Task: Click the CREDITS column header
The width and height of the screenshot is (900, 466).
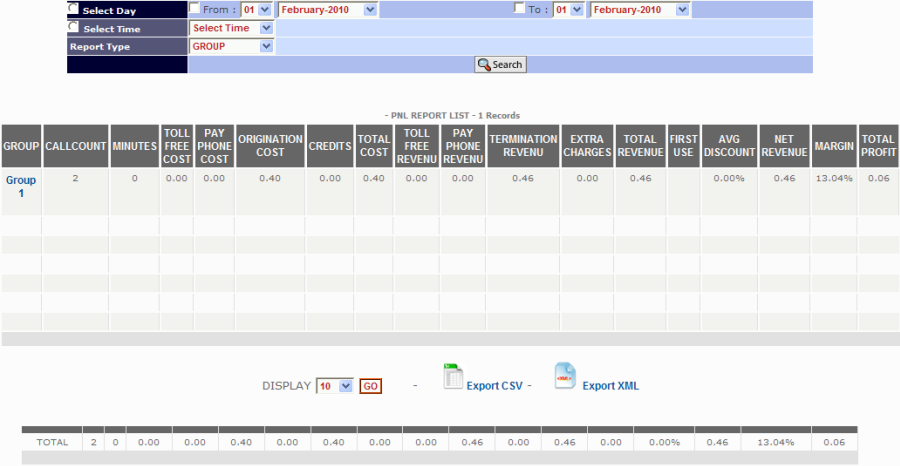Action: (330, 146)
